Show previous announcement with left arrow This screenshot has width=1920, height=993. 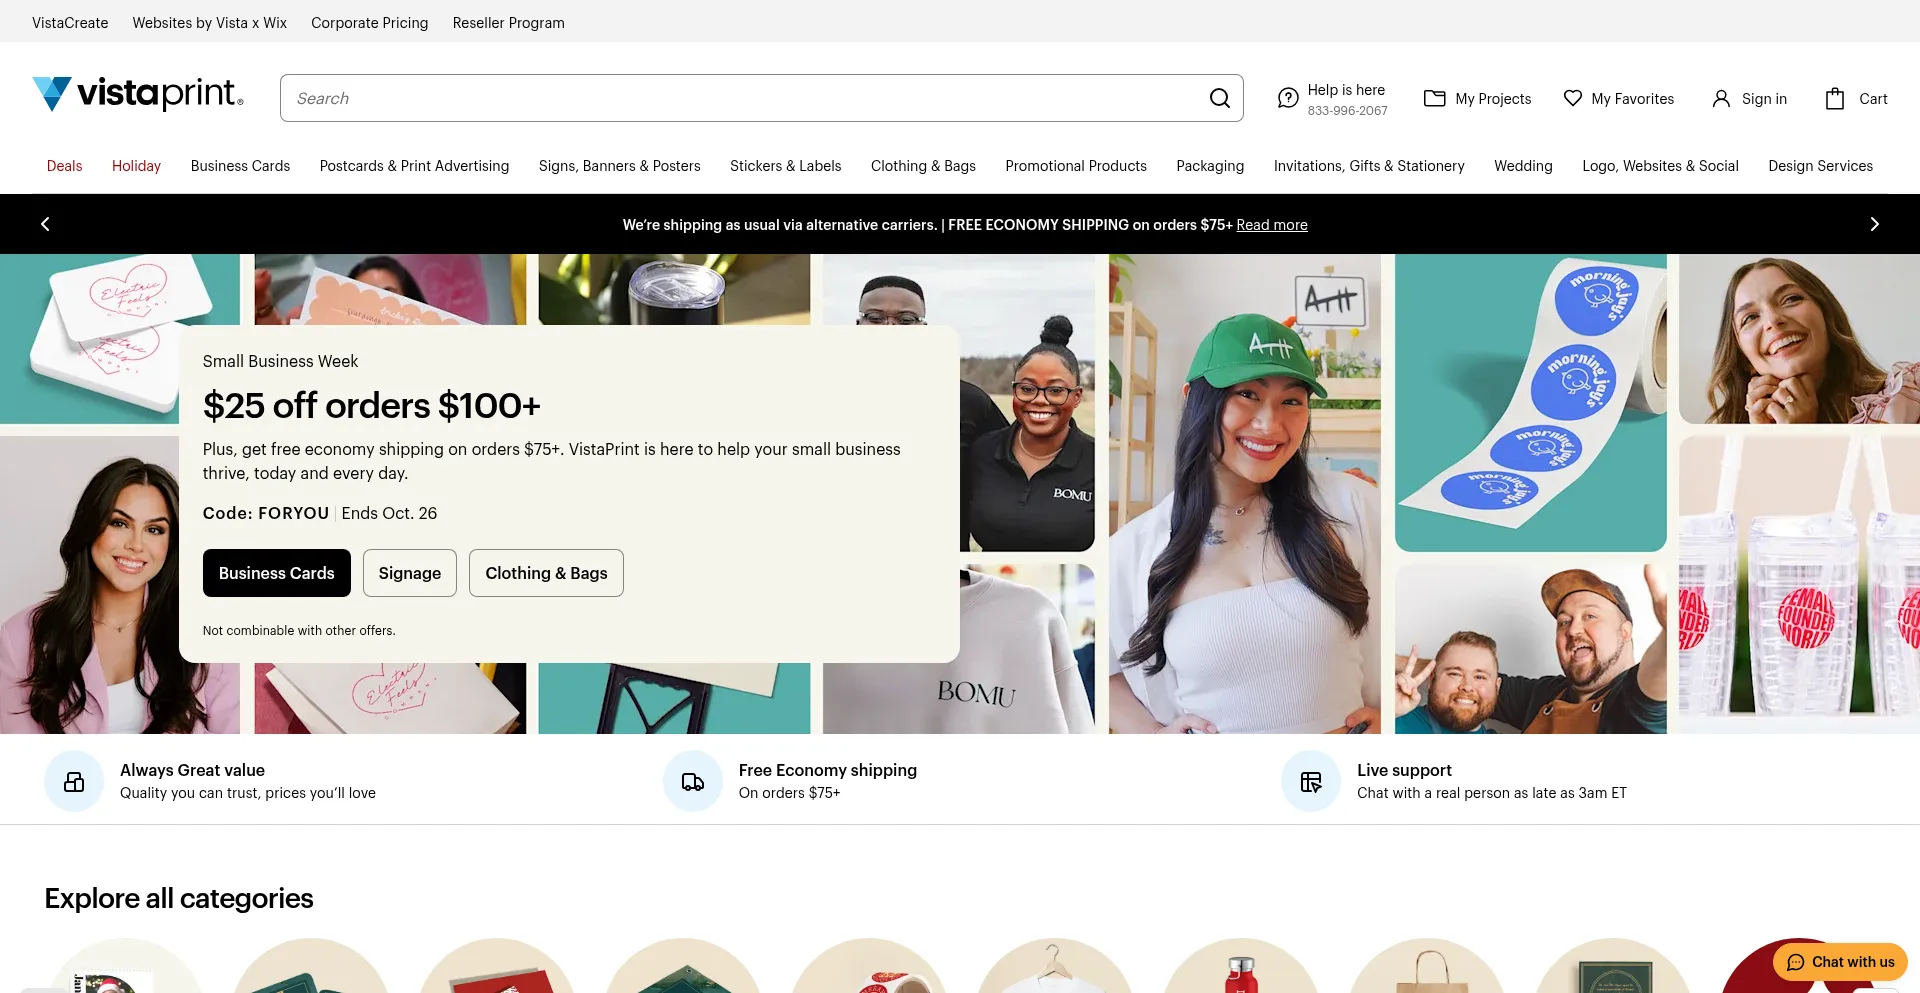click(x=45, y=224)
